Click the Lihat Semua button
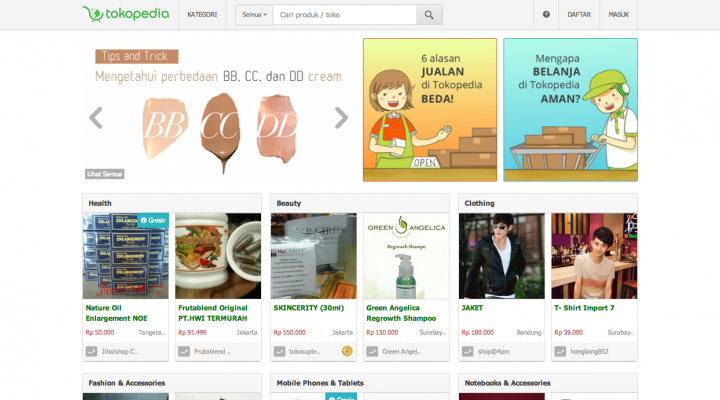This screenshot has height=400, width=720. tap(105, 174)
